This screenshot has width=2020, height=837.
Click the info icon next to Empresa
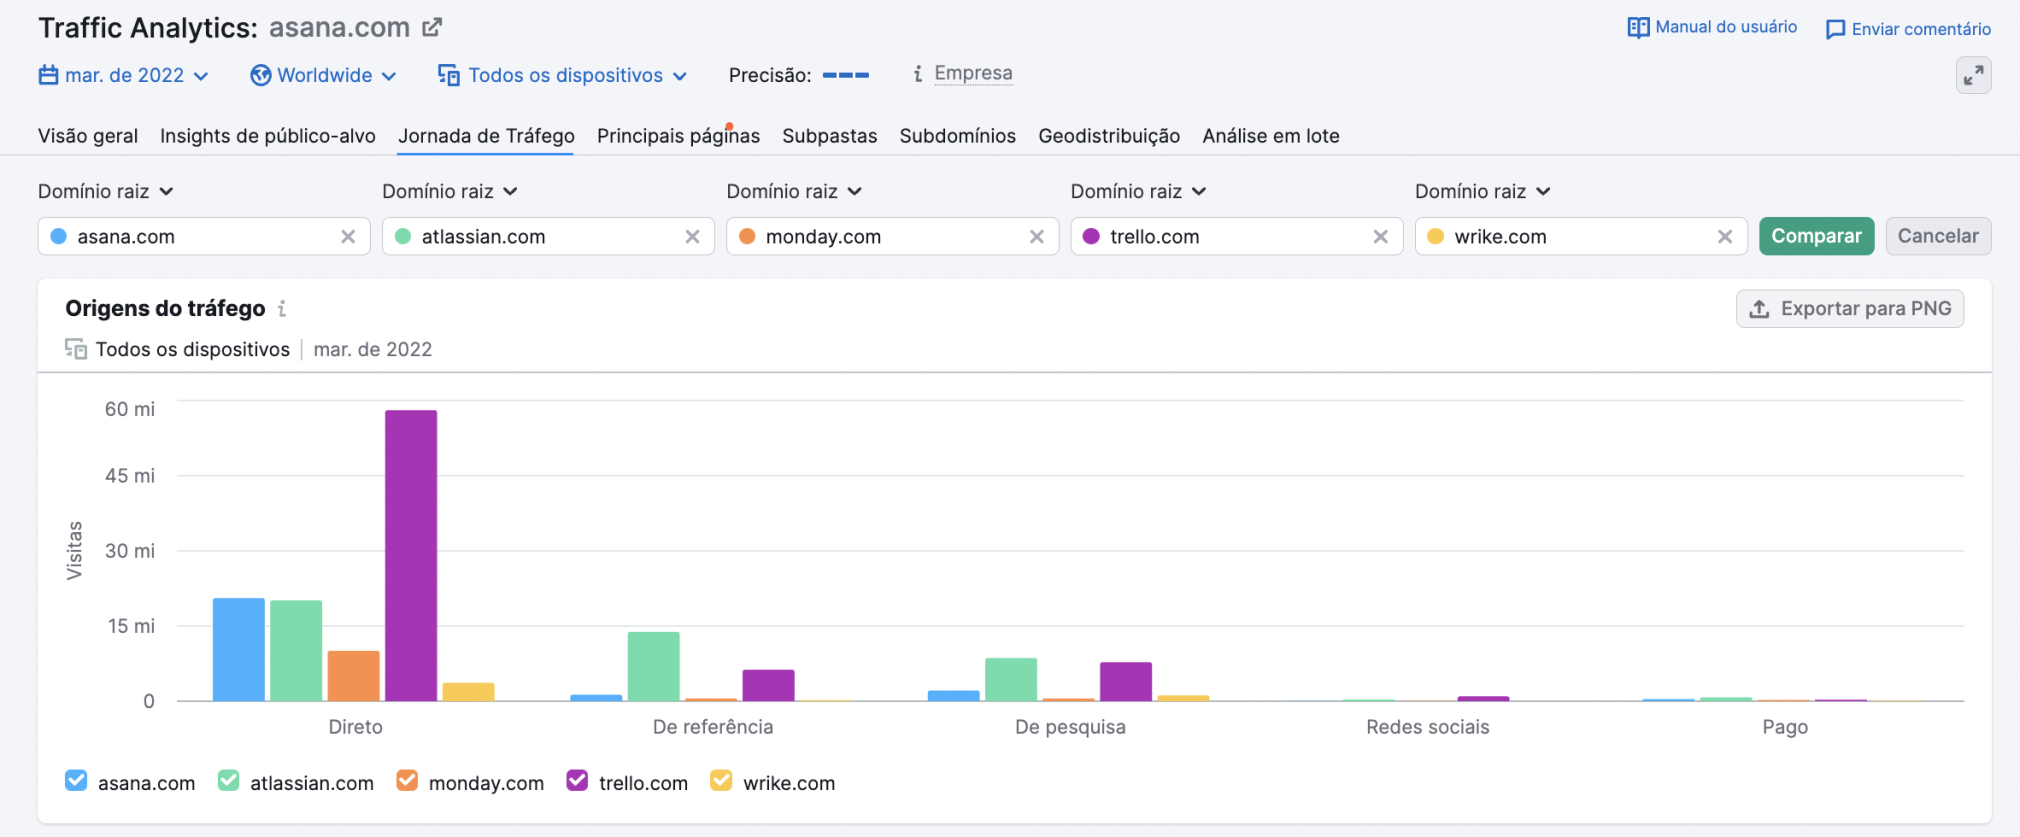918,74
